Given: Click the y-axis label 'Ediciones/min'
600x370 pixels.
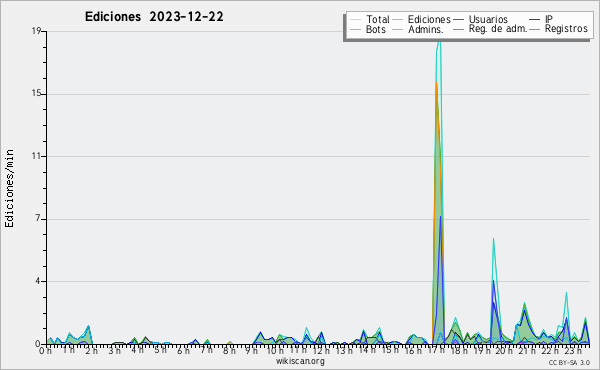Looking at the screenshot, I should [9, 188].
